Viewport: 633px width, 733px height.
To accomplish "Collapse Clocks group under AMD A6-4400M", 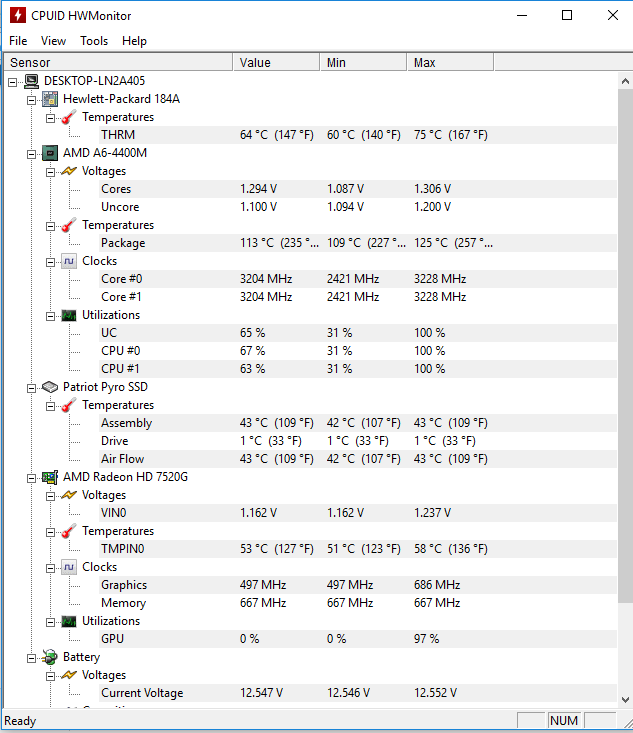I will point(50,262).
